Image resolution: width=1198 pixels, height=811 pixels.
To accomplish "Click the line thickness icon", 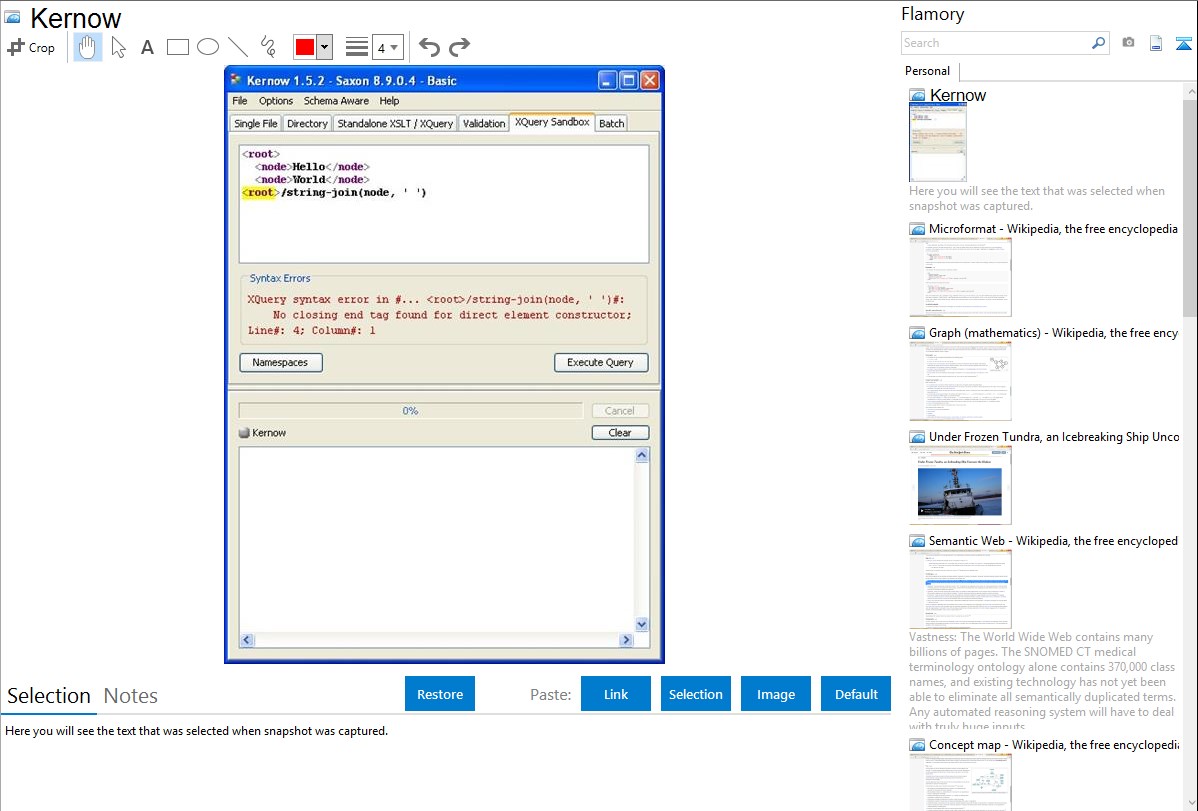I will tap(357, 47).
